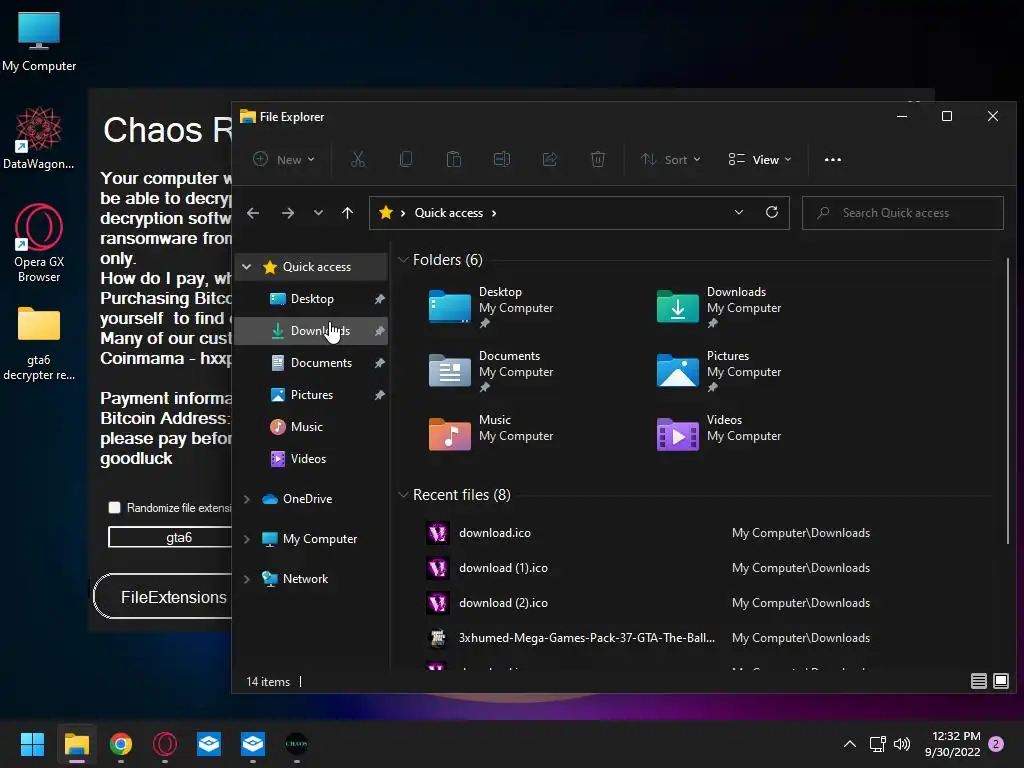Image resolution: width=1024 pixels, height=768 pixels.
Task: Click Quick access in address bar breadcrumb
Action: point(449,213)
